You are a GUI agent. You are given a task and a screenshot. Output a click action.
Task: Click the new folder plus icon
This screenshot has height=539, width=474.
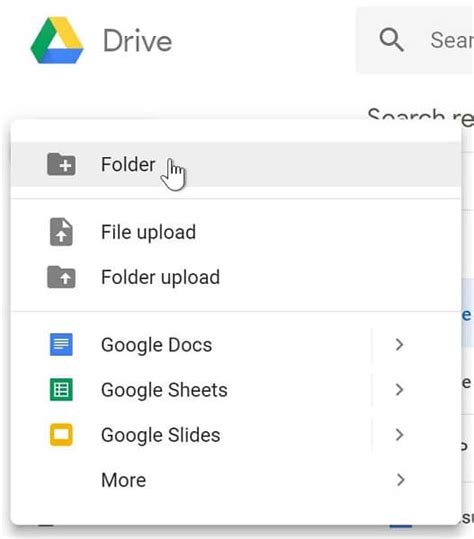click(61, 164)
